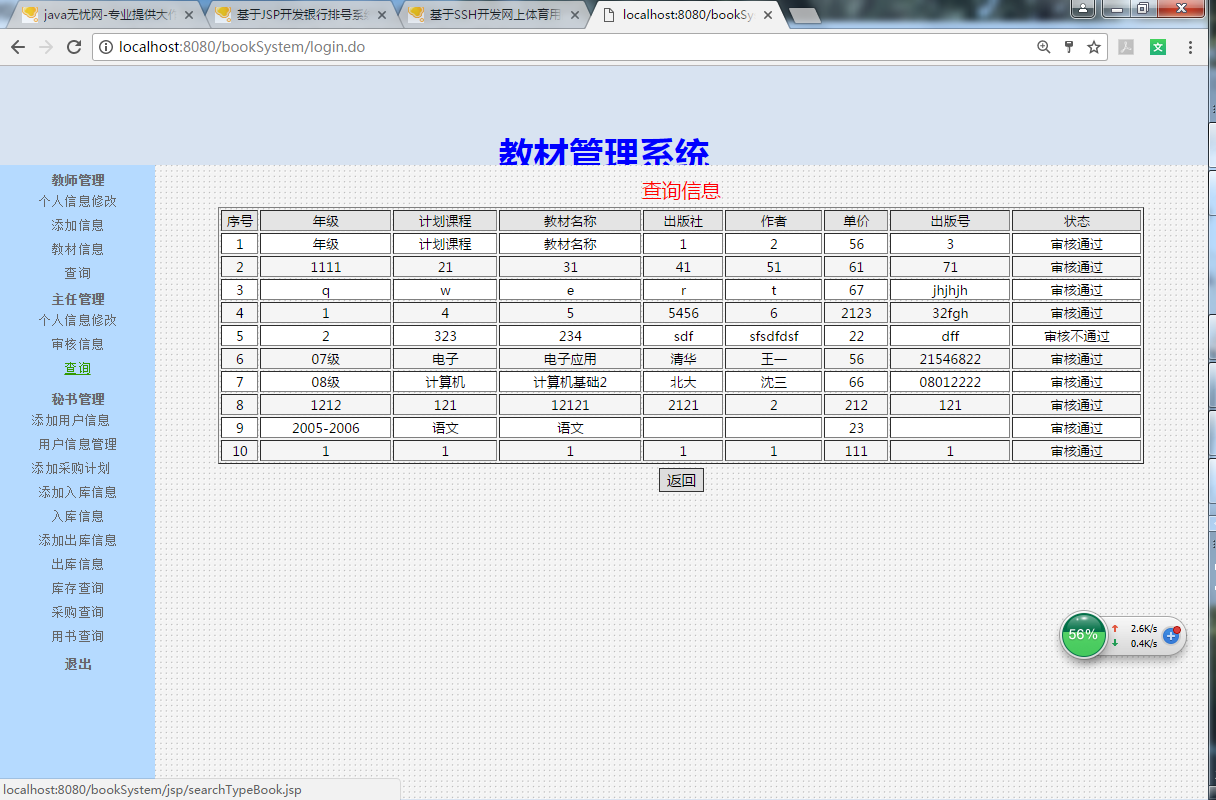Bookmark this page with star icon
Image resolution: width=1216 pixels, height=800 pixels.
pyautogui.click(x=1094, y=47)
